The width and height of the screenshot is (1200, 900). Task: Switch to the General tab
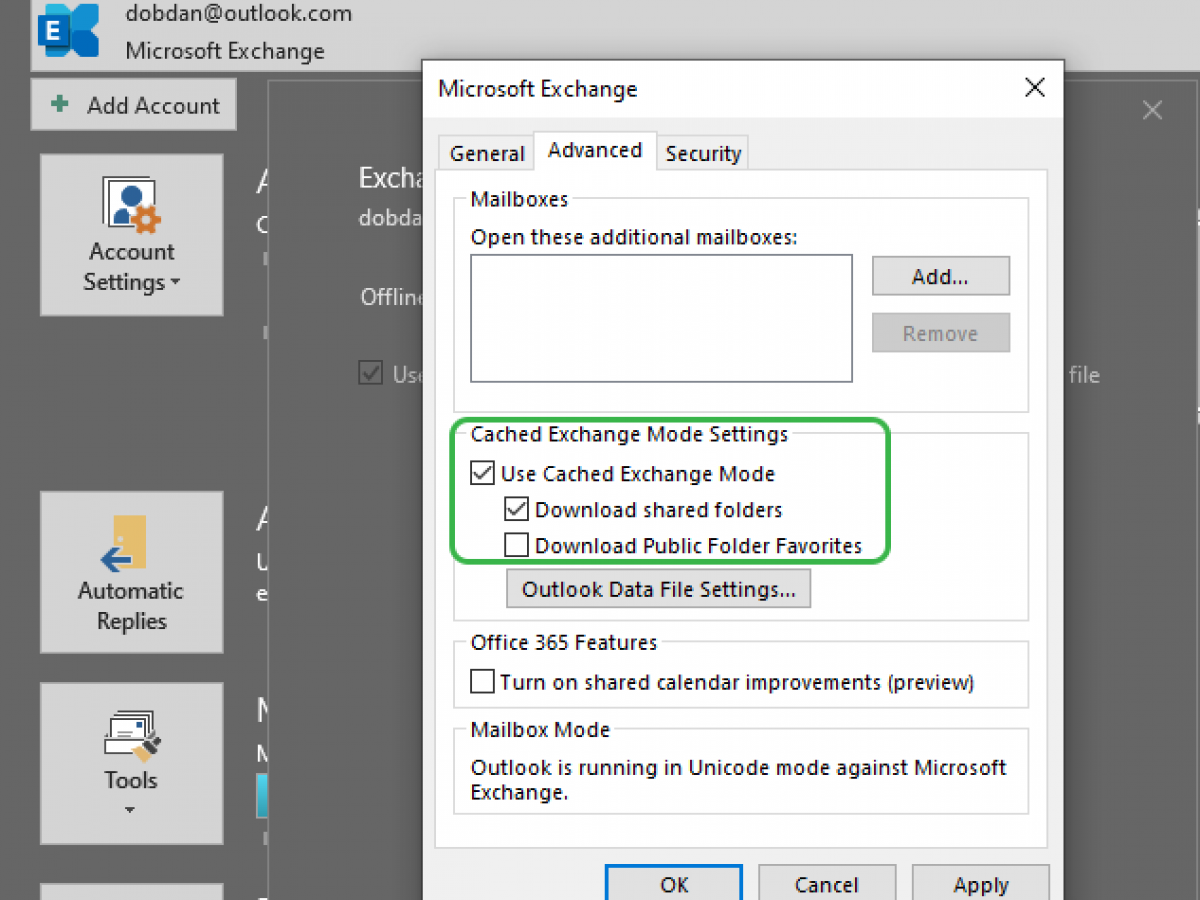487,153
